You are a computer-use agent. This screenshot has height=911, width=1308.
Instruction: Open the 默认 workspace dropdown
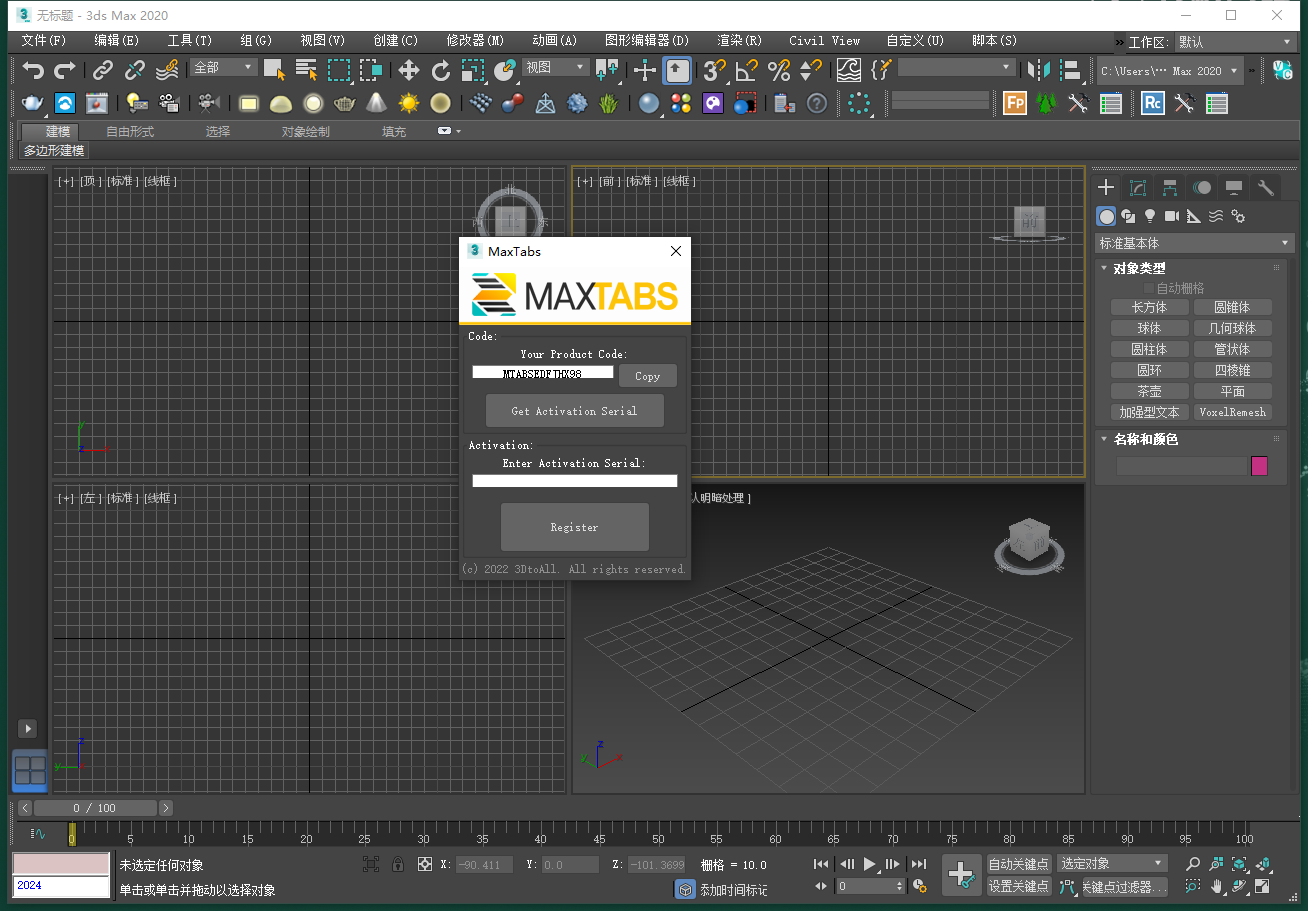[1235, 42]
